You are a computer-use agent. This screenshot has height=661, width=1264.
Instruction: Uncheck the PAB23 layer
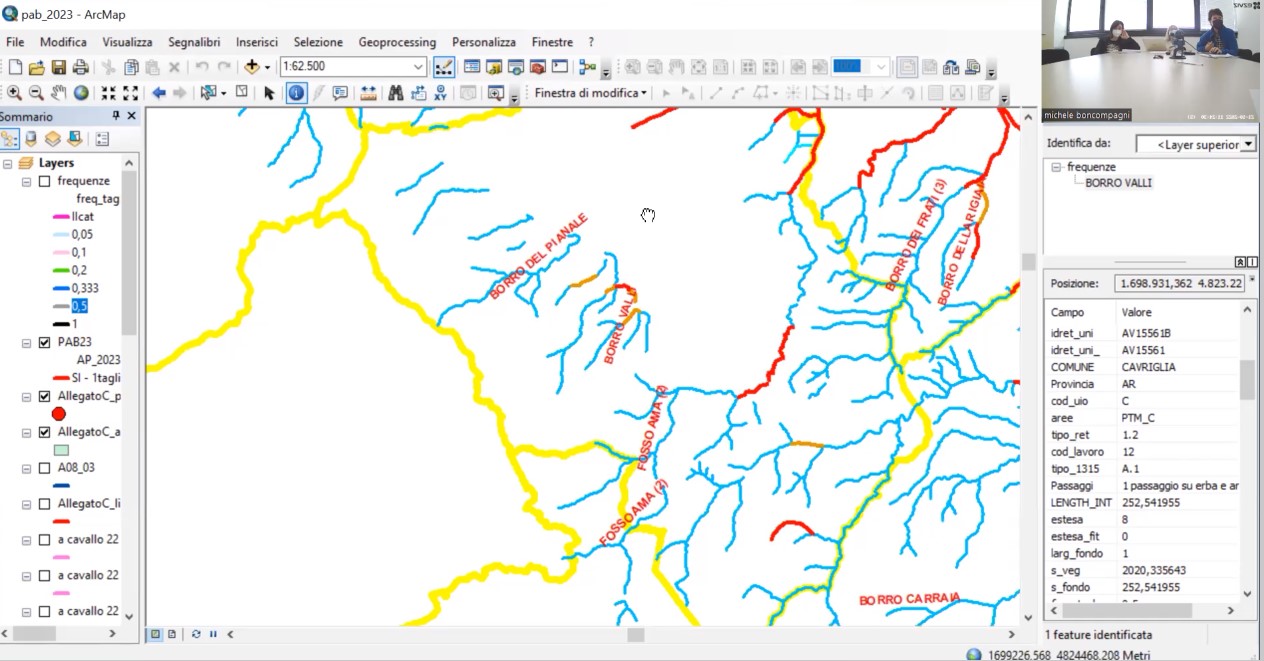pyautogui.click(x=44, y=342)
